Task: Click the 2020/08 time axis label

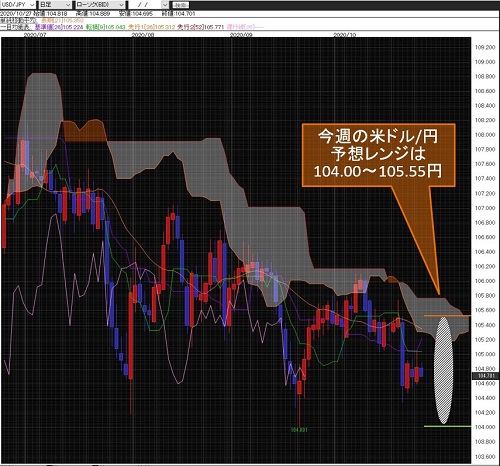Action: click(x=143, y=35)
